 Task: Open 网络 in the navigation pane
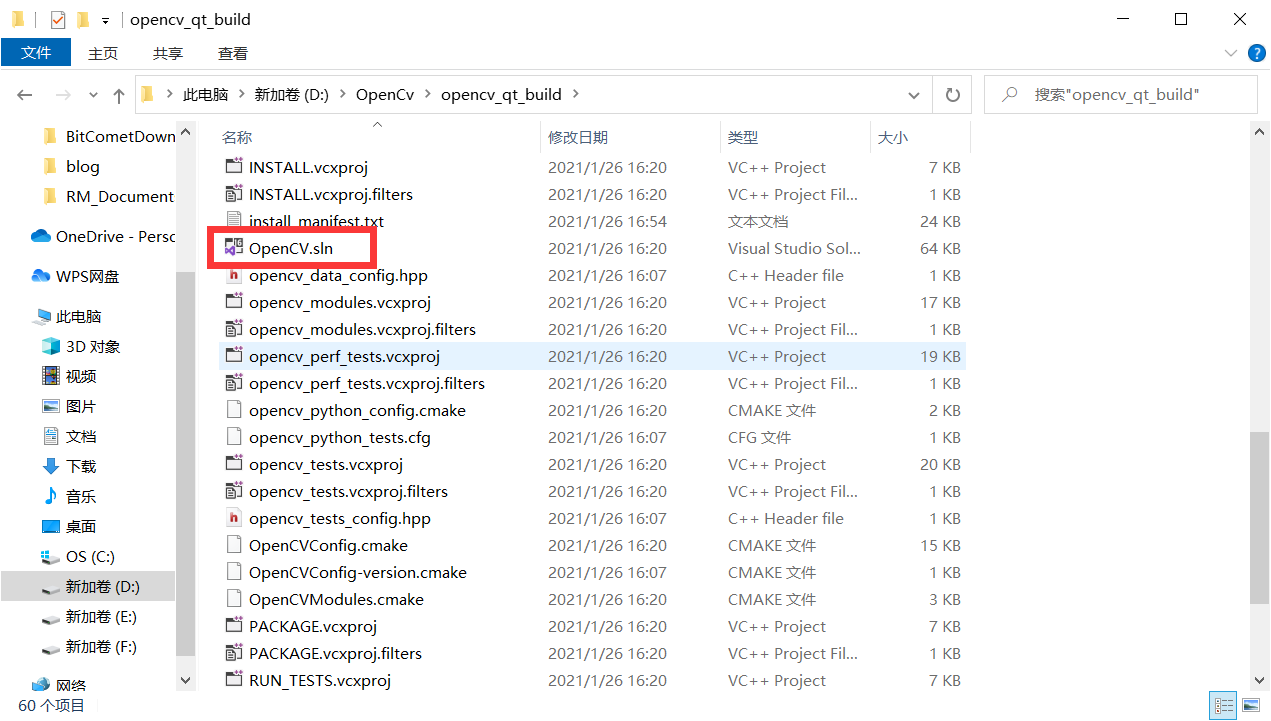(59, 685)
